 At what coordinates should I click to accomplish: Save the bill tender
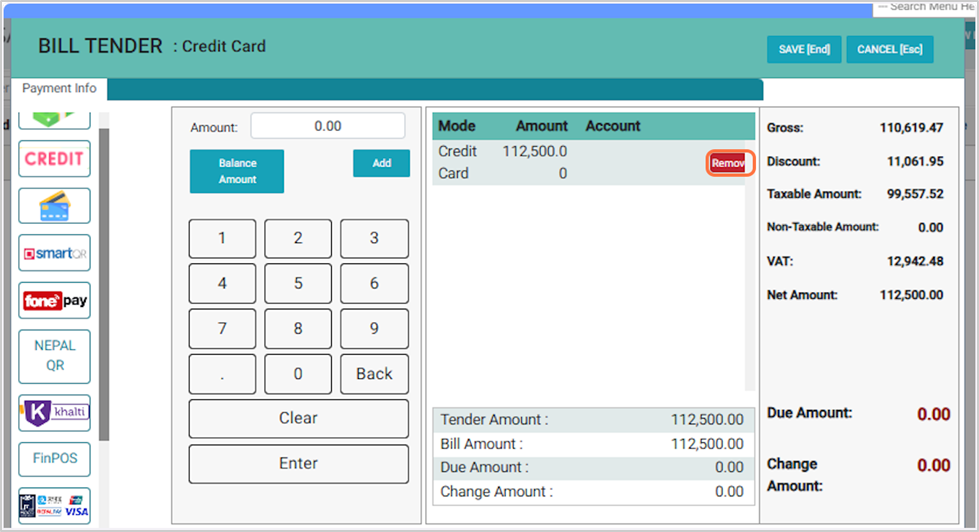pos(804,50)
